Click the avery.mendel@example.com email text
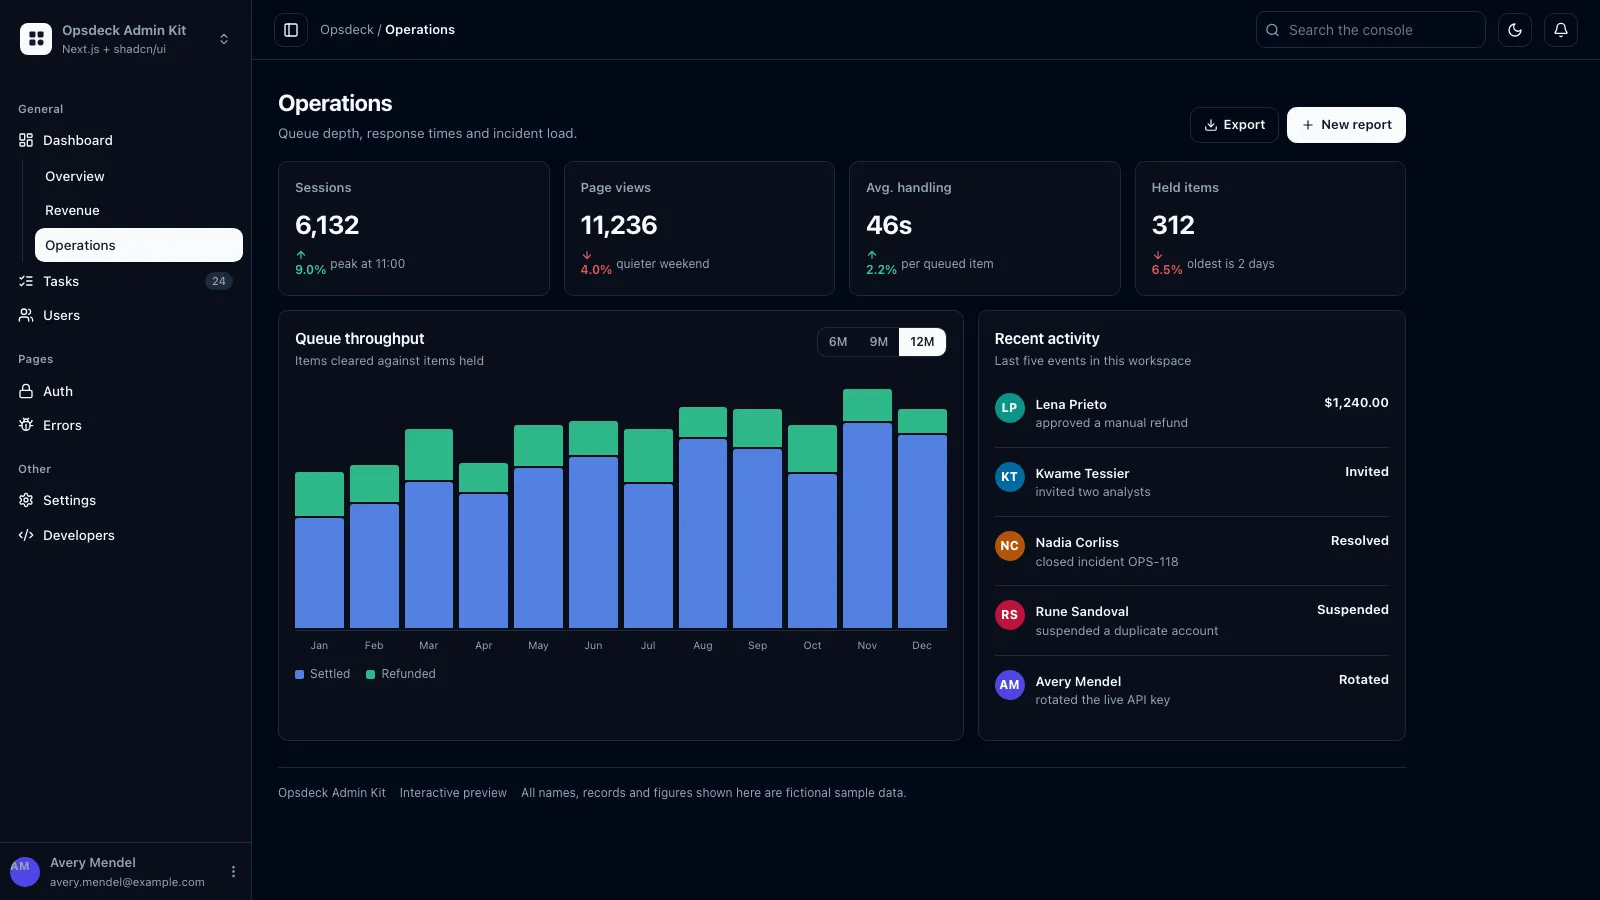This screenshot has height=900, width=1600. click(x=127, y=882)
